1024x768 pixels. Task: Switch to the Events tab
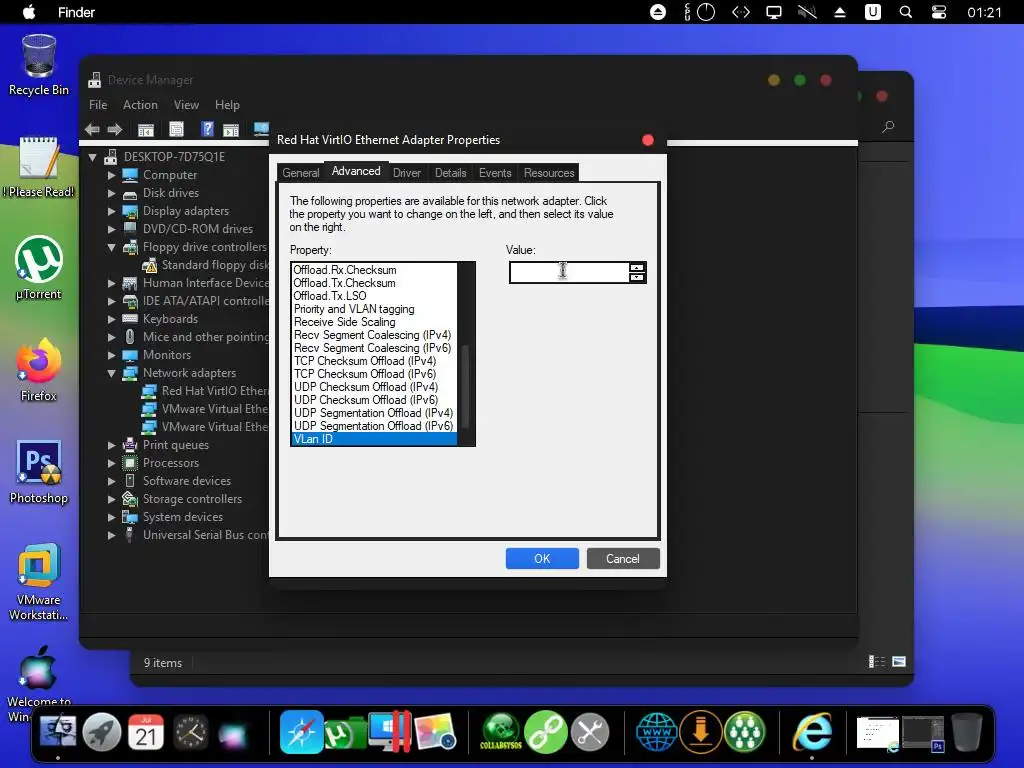click(495, 173)
